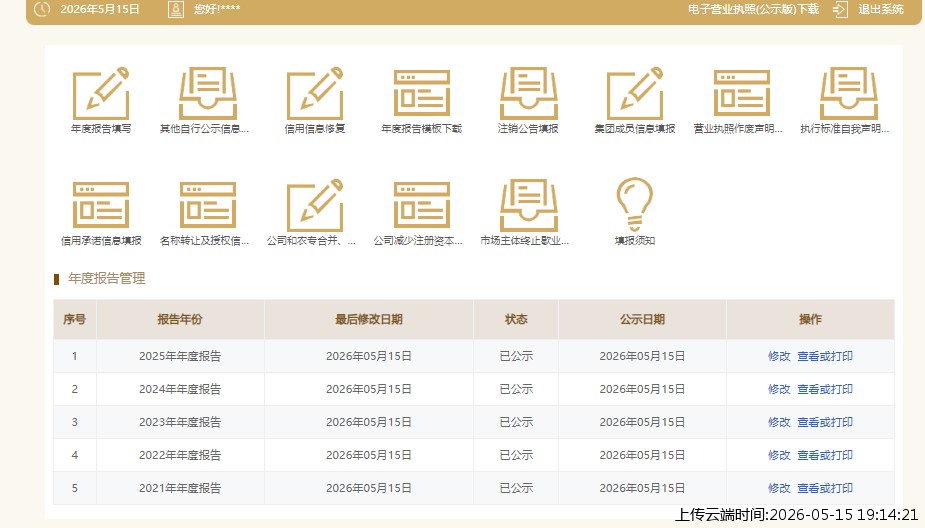Click 修改 for 2023年年度报告

[x=779, y=422]
